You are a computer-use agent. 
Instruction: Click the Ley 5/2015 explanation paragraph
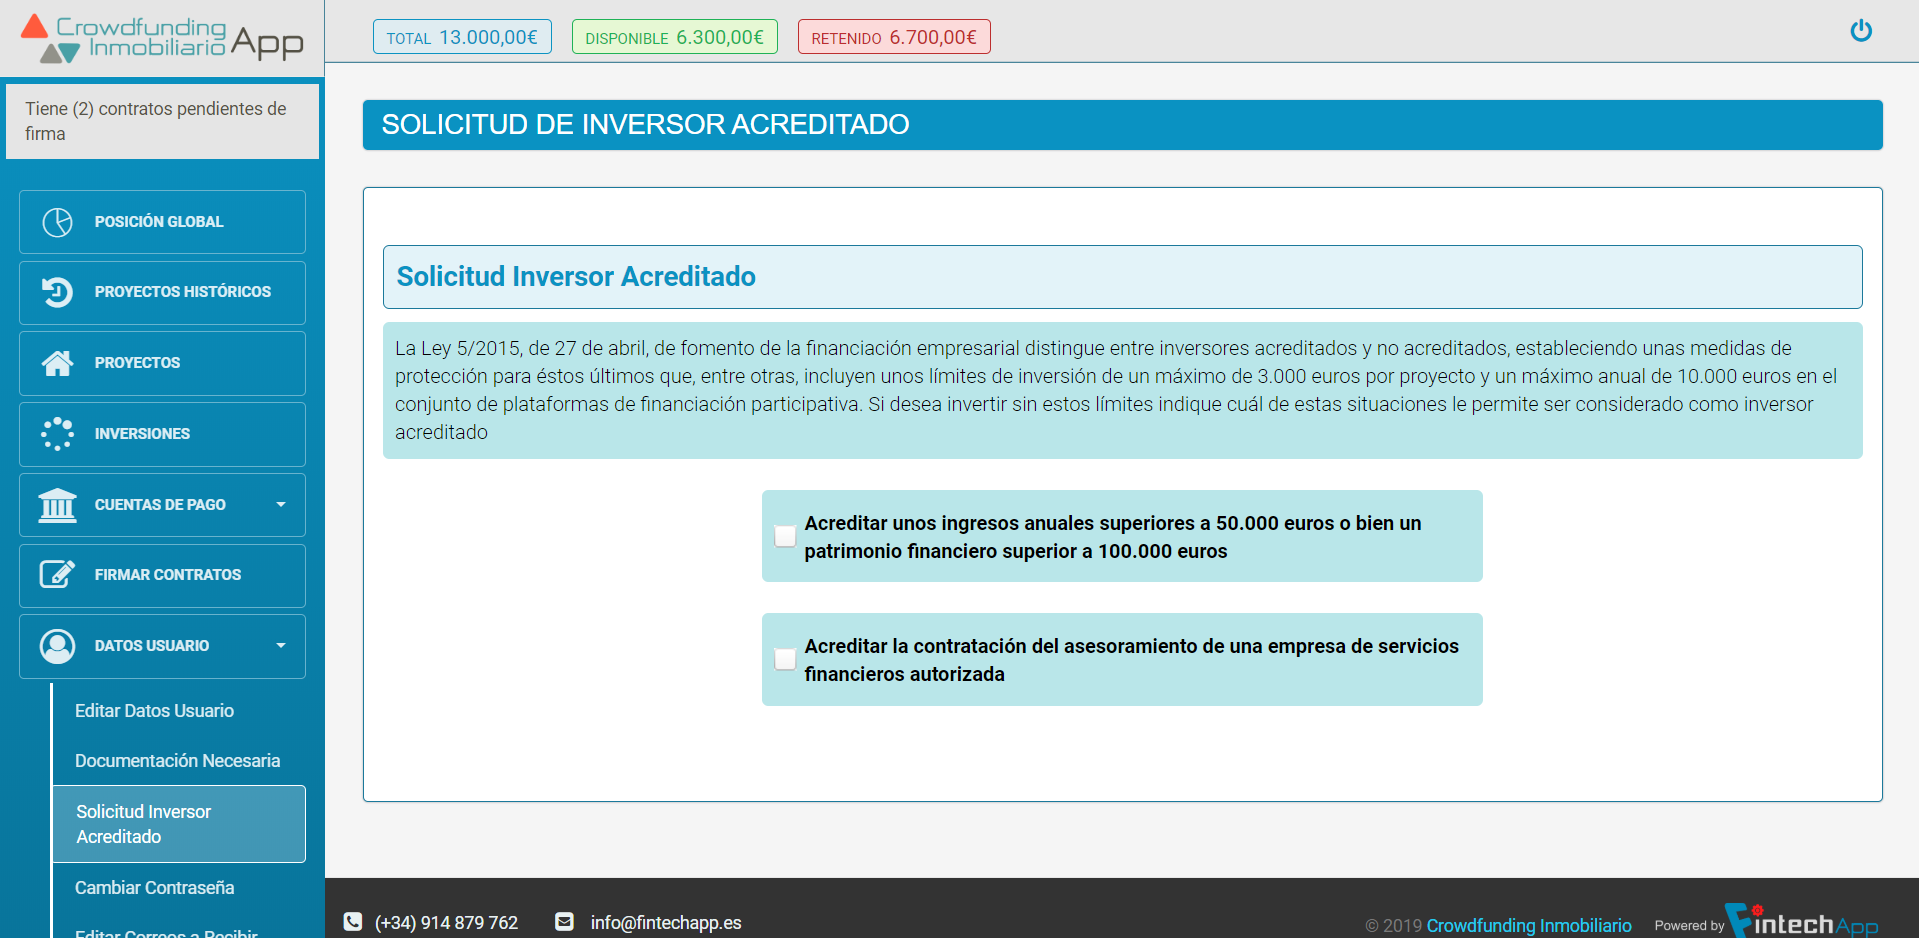1122,390
